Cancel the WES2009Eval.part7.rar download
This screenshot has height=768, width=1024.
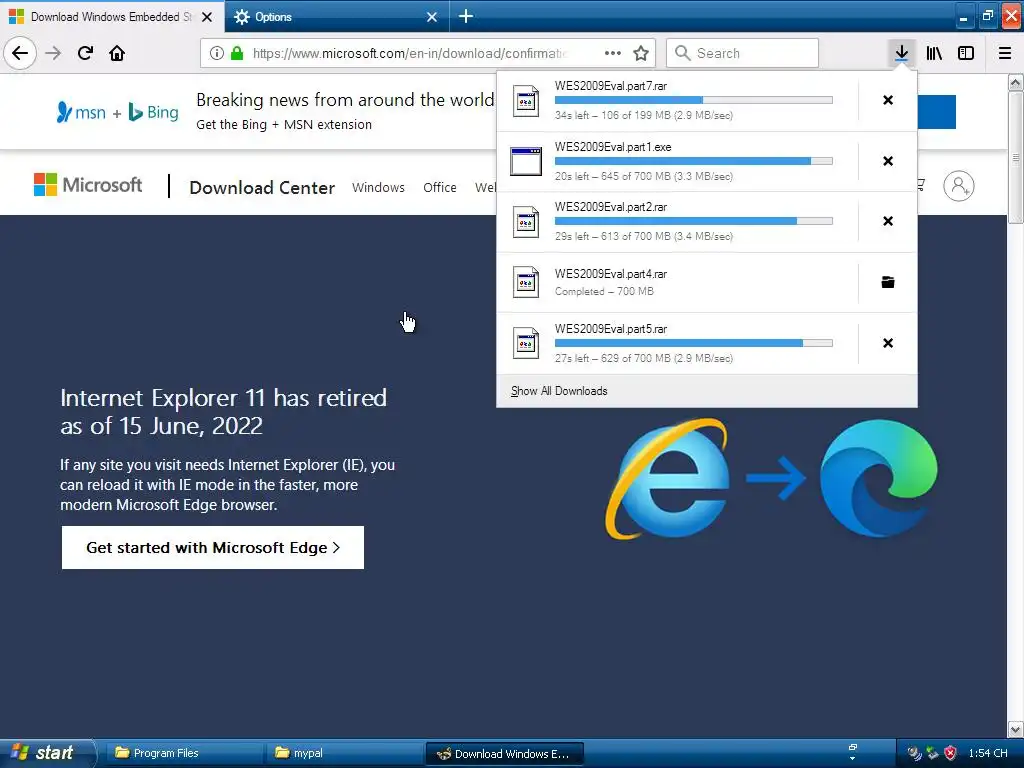pyautogui.click(x=888, y=100)
